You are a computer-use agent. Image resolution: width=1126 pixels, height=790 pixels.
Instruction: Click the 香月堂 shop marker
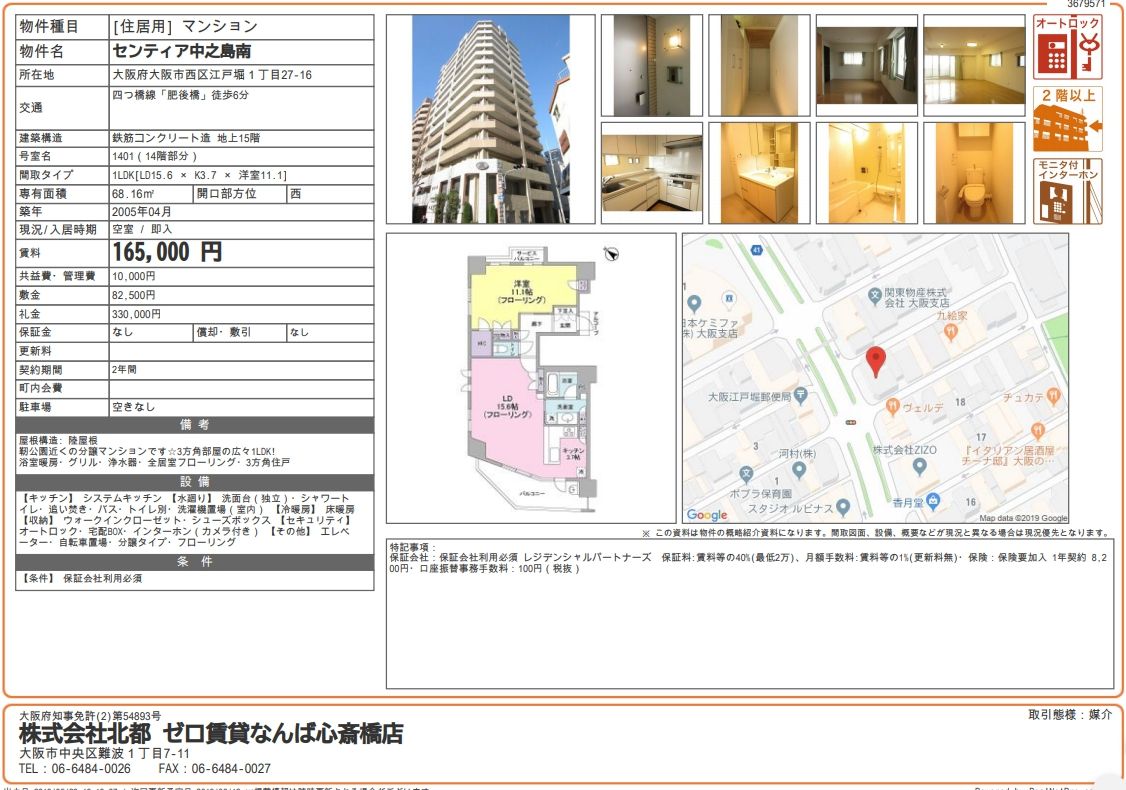[x=933, y=501]
